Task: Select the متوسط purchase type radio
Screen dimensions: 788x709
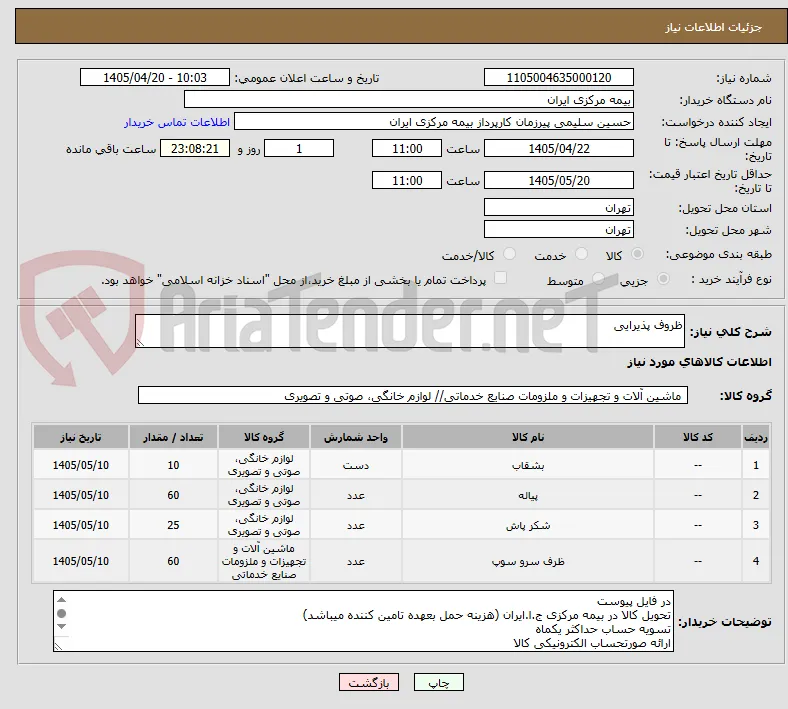Action: (598, 279)
